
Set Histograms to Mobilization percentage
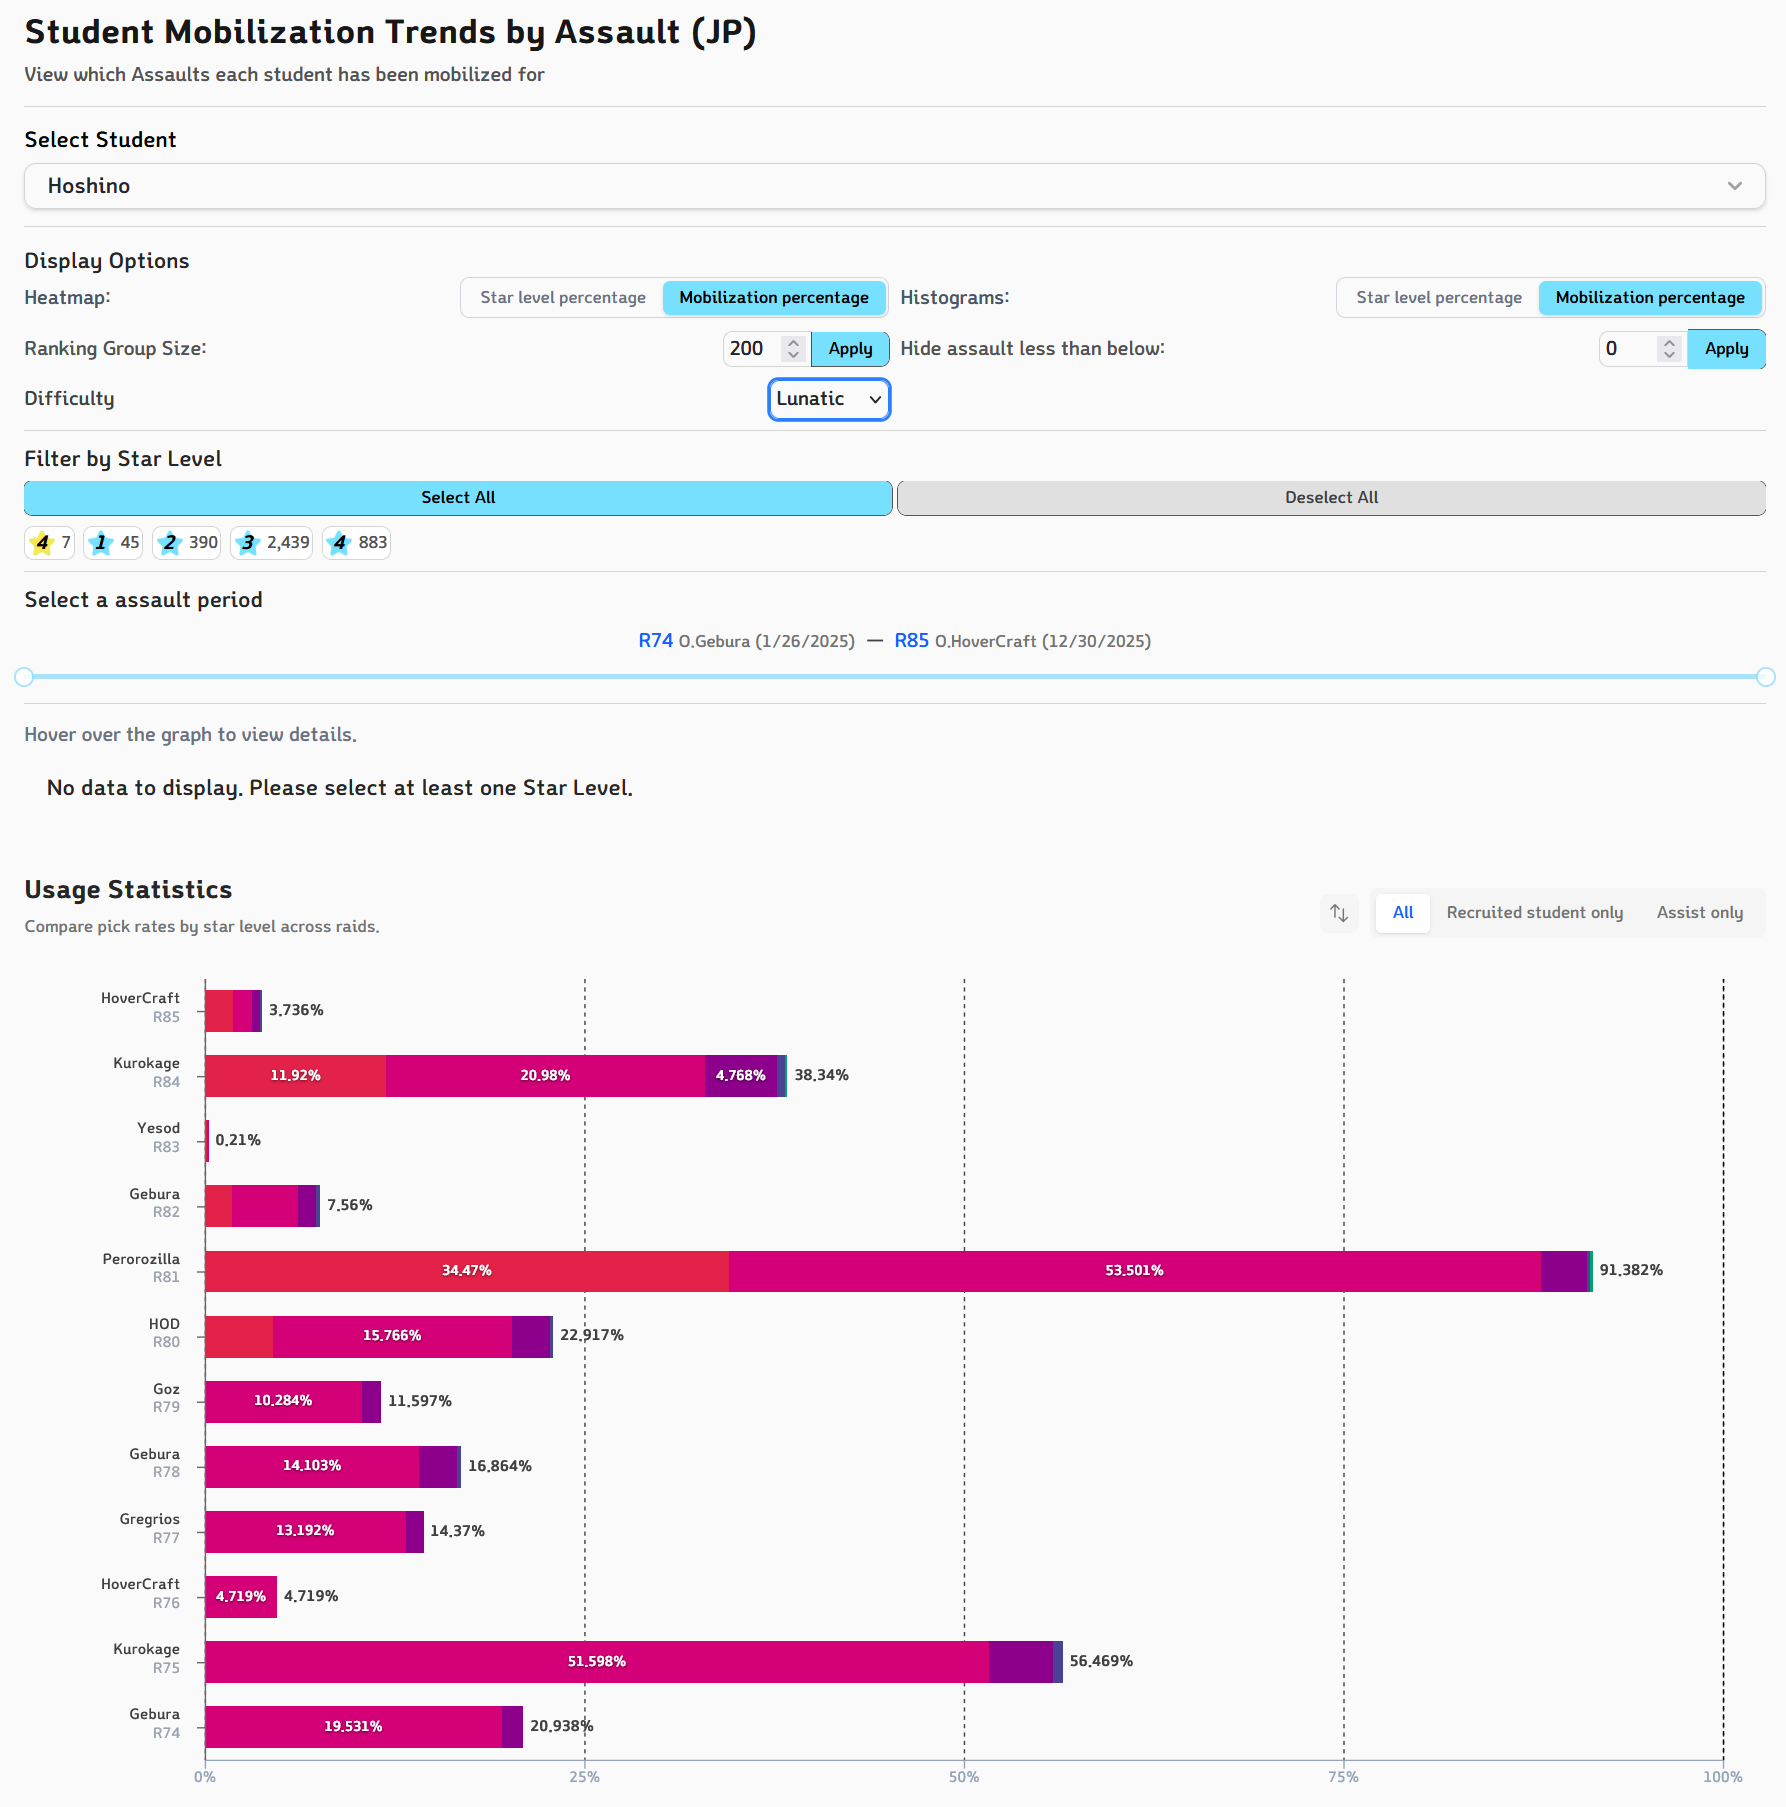click(x=1650, y=298)
